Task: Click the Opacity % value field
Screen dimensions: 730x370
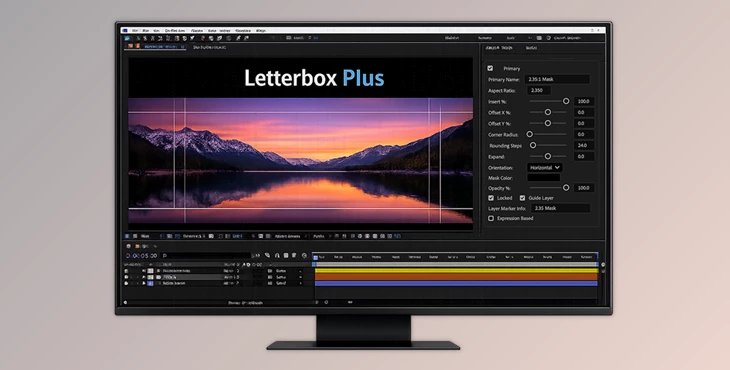Action: pos(584,188)
